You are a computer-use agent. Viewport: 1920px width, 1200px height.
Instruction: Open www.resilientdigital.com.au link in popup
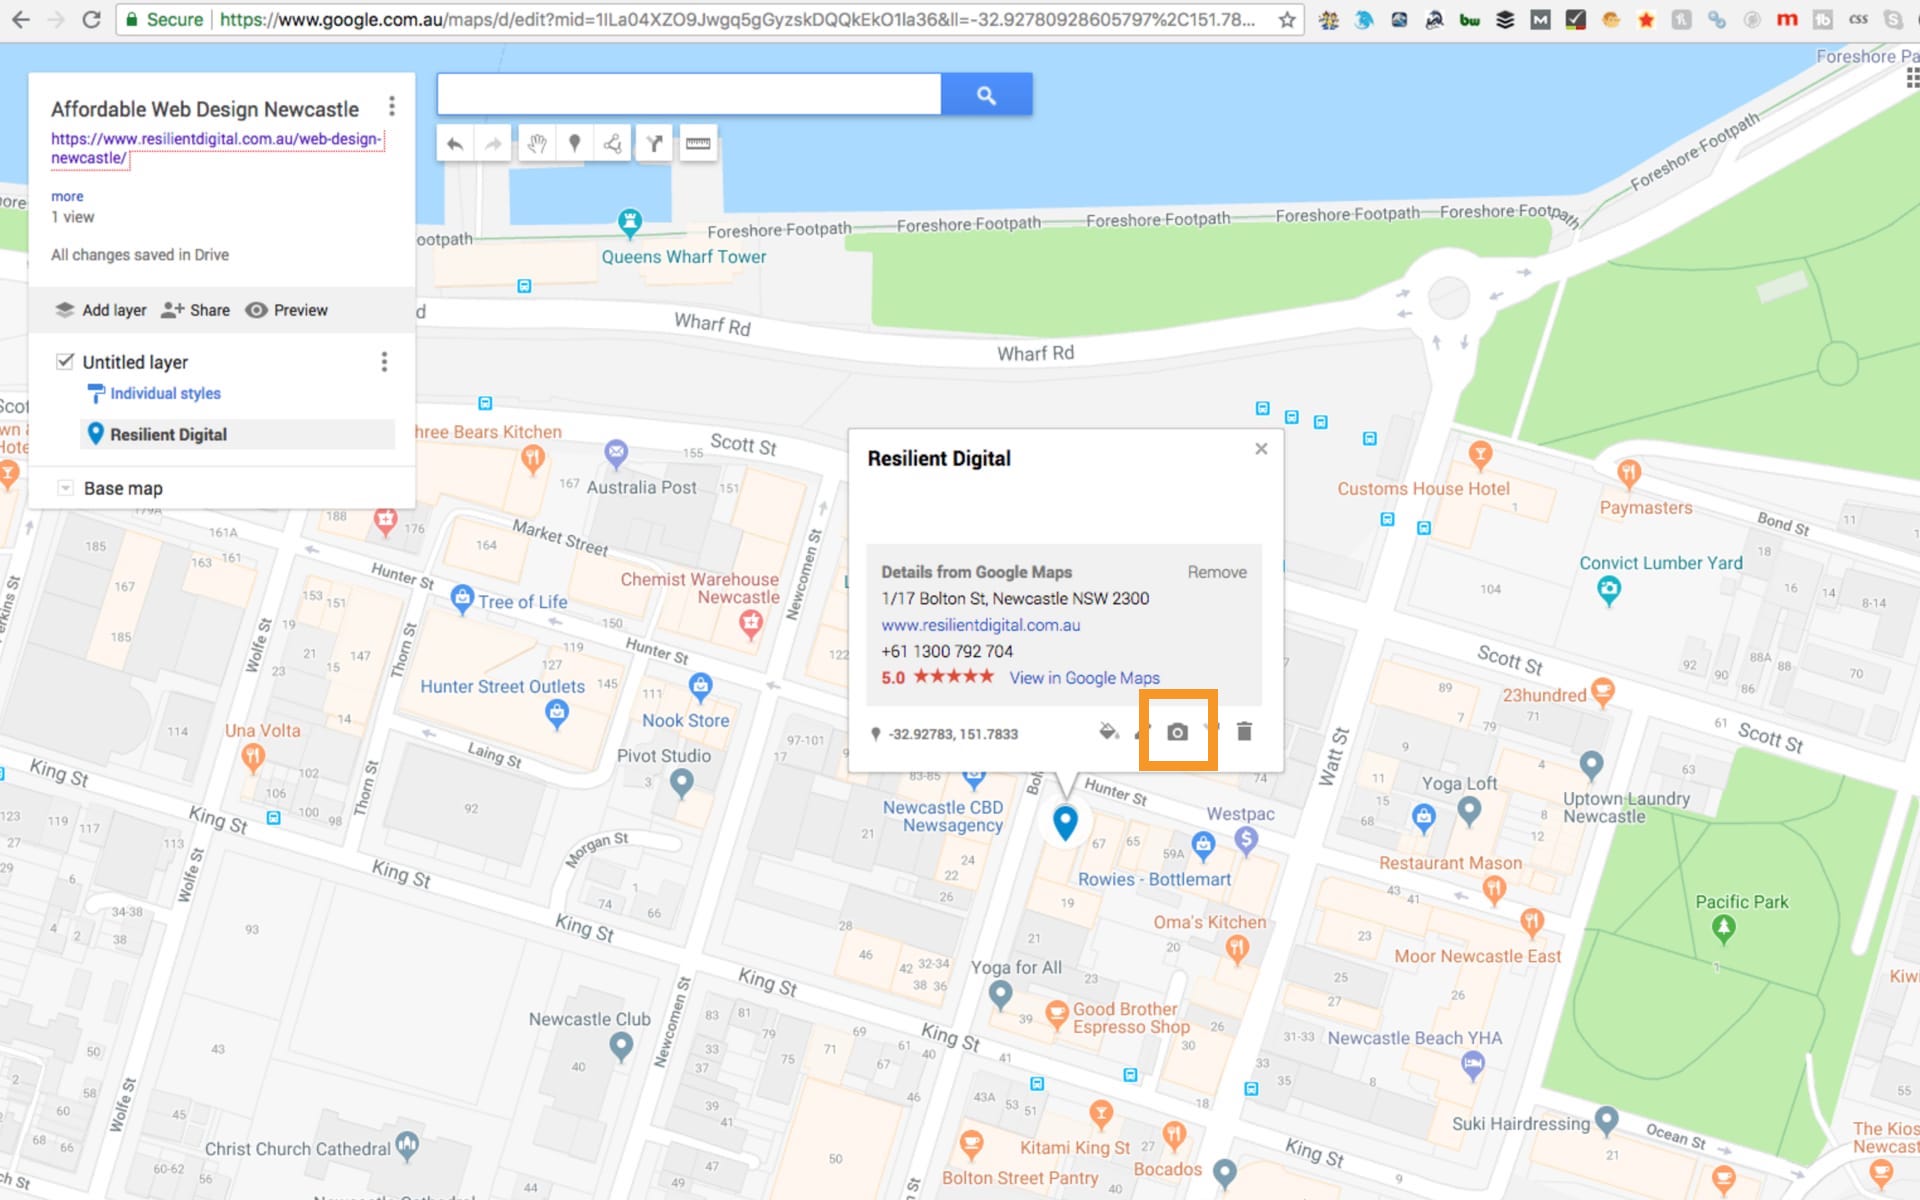(980, 625)
